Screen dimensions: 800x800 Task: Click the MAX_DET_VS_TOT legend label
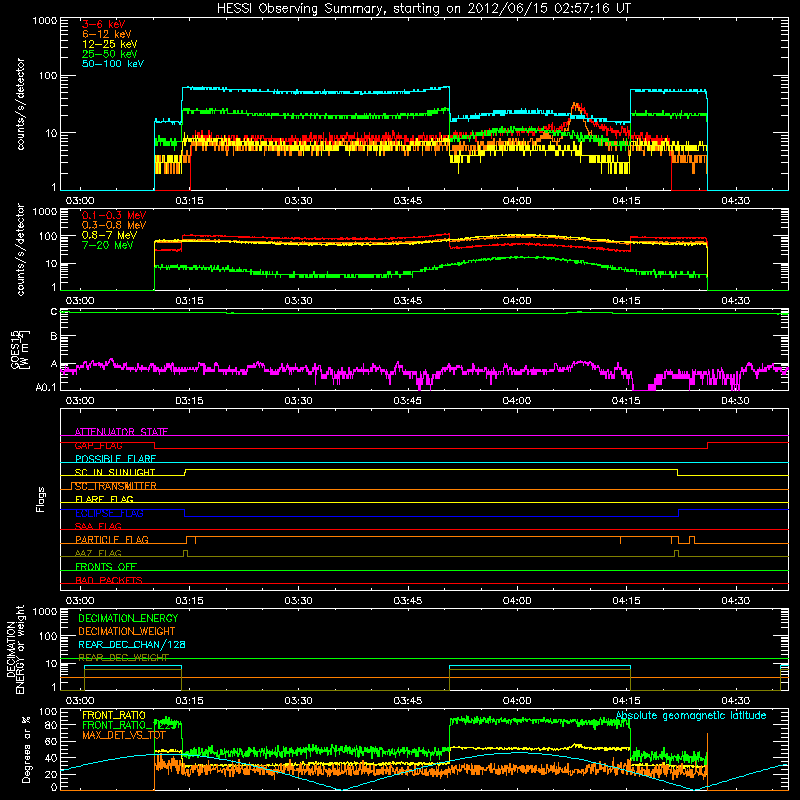click(x=124, y=735)
